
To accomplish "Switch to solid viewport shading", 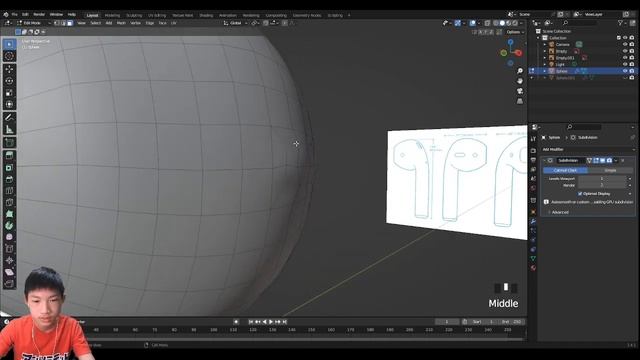I will (x=502, y=23).
